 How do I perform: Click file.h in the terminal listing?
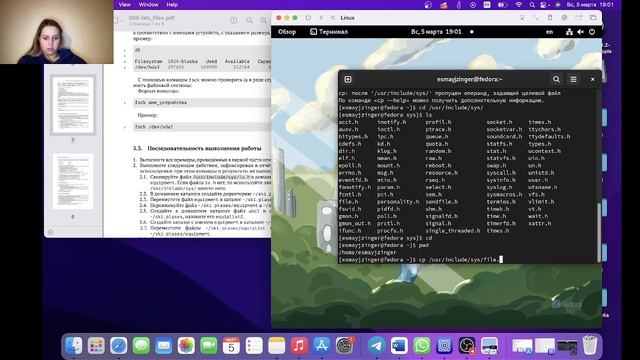tap(348, 202)
